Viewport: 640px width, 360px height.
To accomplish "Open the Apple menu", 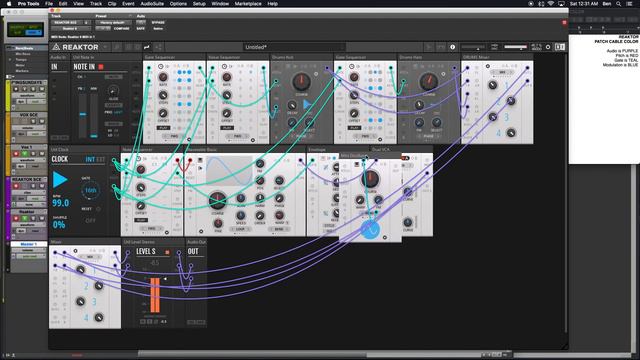I will point(9,4).
